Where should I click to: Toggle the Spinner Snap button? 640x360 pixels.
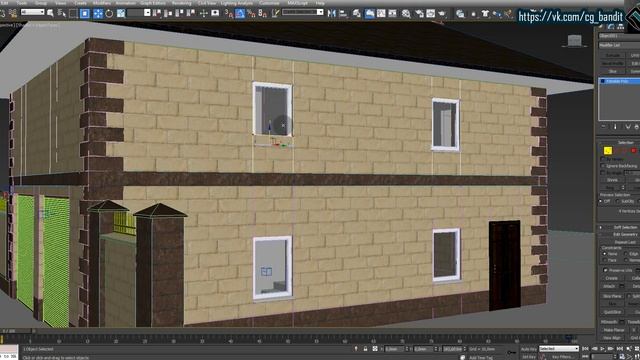(262, 13)
